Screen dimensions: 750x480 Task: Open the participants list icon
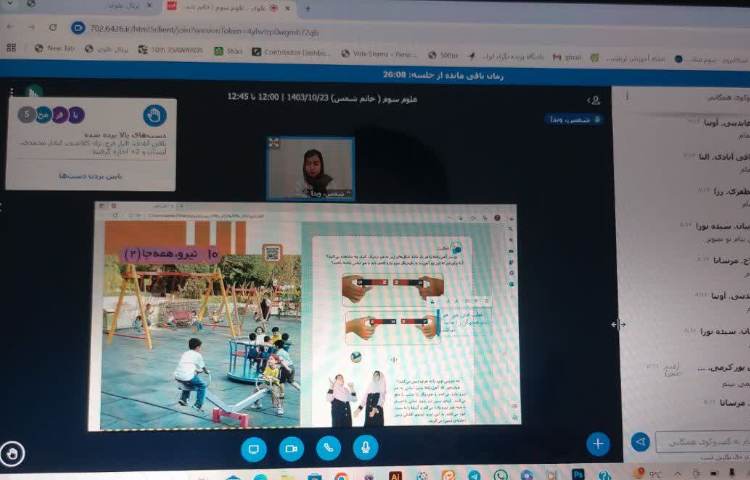point(594,100)
